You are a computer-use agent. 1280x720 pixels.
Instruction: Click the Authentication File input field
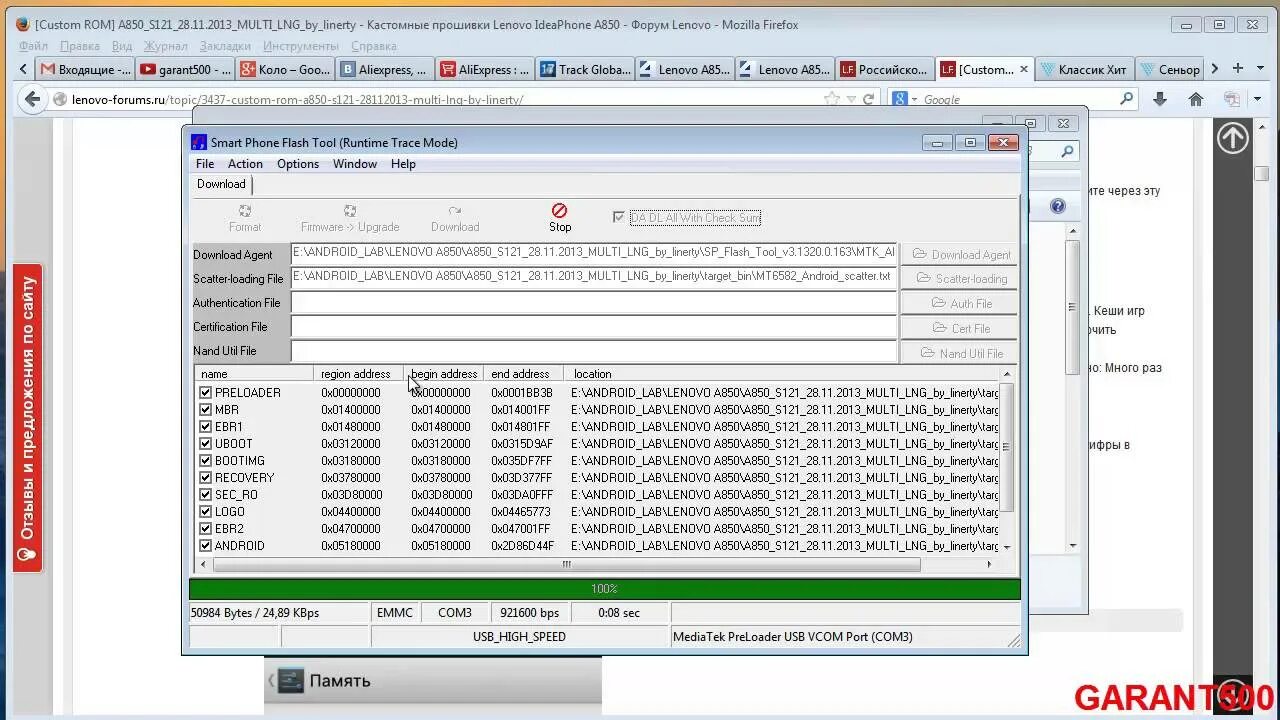point(594,302)
